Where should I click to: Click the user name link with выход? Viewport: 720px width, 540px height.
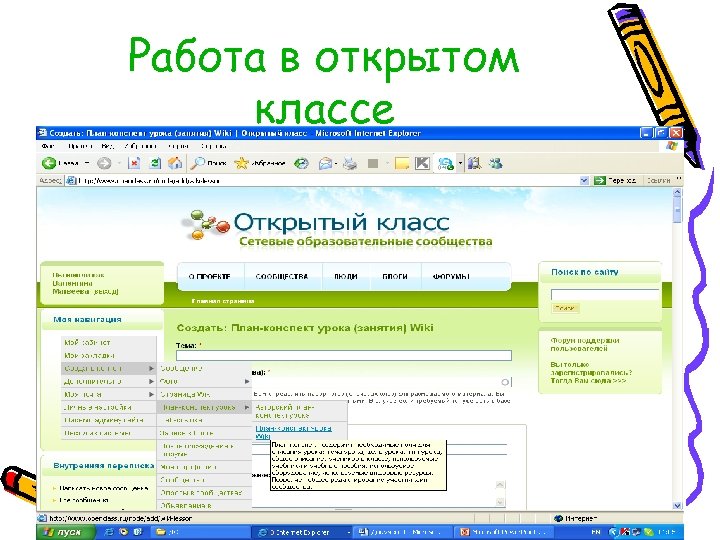(x=85, y=283)
